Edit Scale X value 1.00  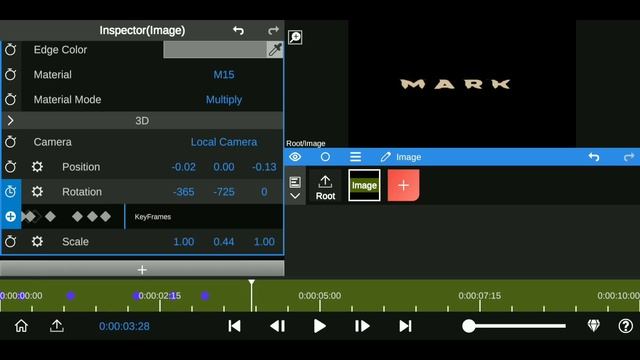tap(183, 241)
